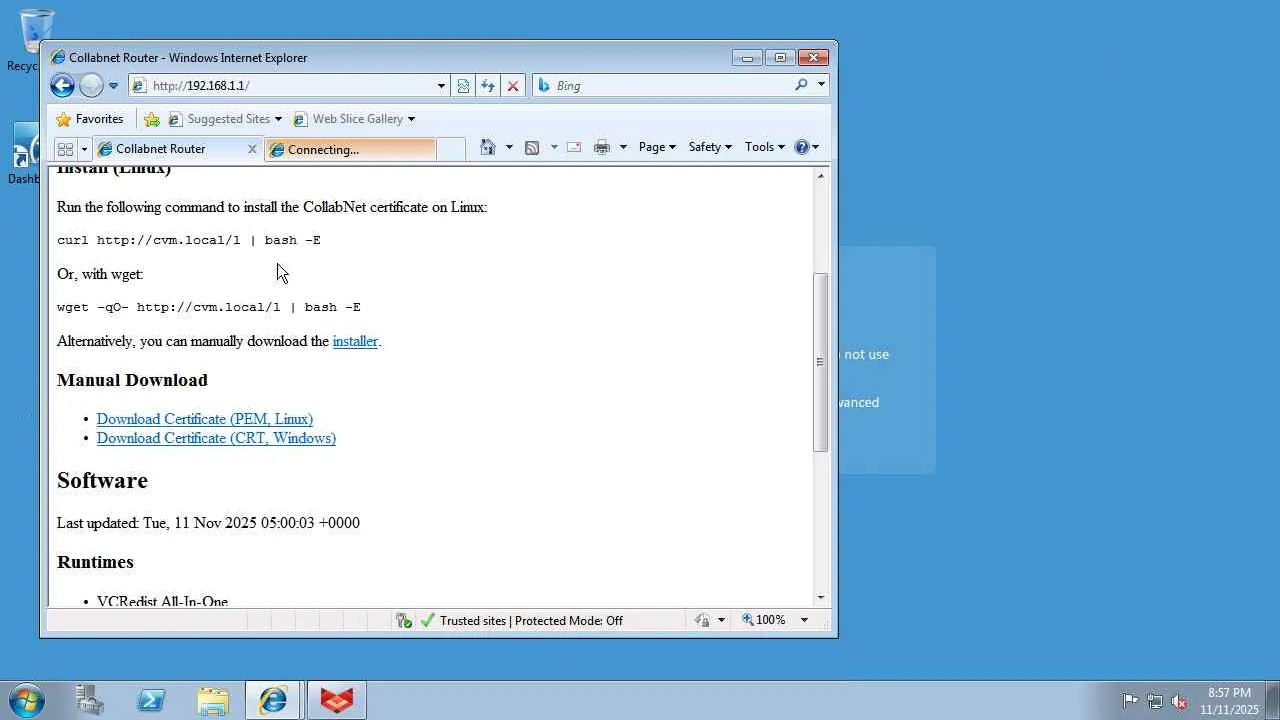
Task: Click the Home icon in command bar
Action: pos(488,147)
